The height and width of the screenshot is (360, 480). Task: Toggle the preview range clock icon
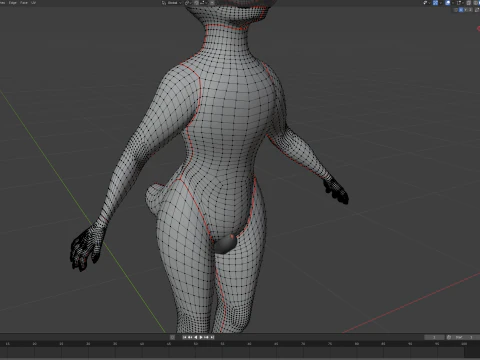tap(449, 337)
